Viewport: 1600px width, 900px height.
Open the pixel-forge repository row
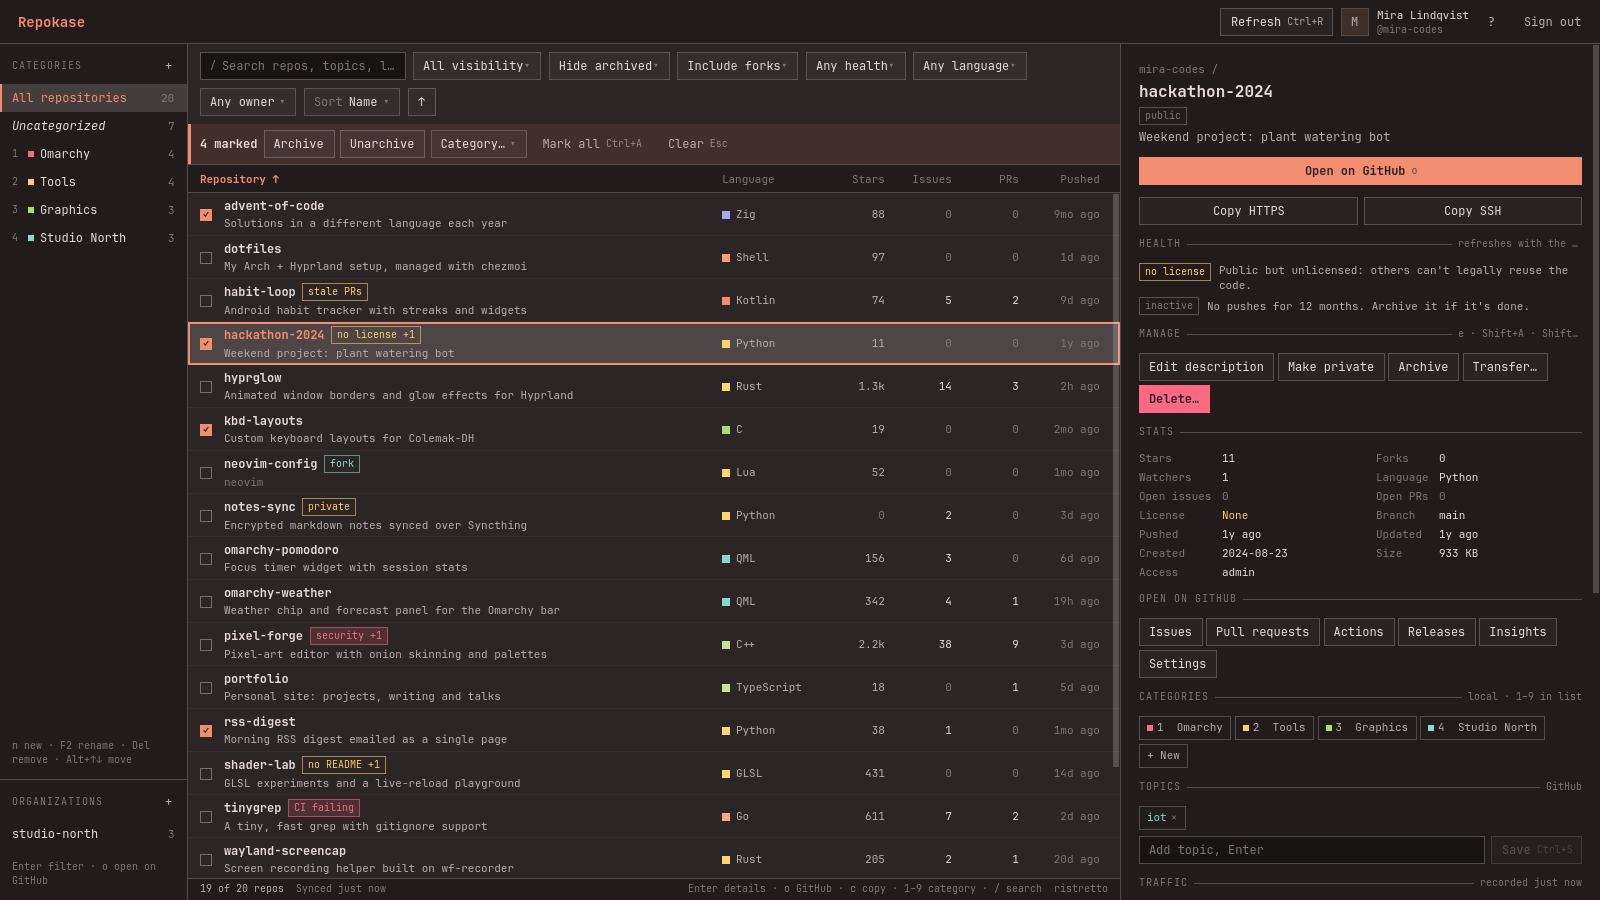coord(653,645)
